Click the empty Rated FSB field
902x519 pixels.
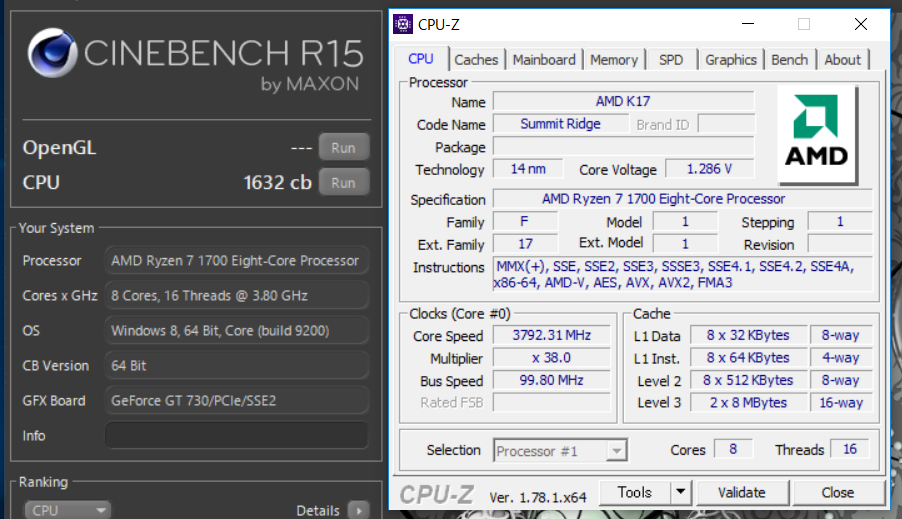coord(552,402)
